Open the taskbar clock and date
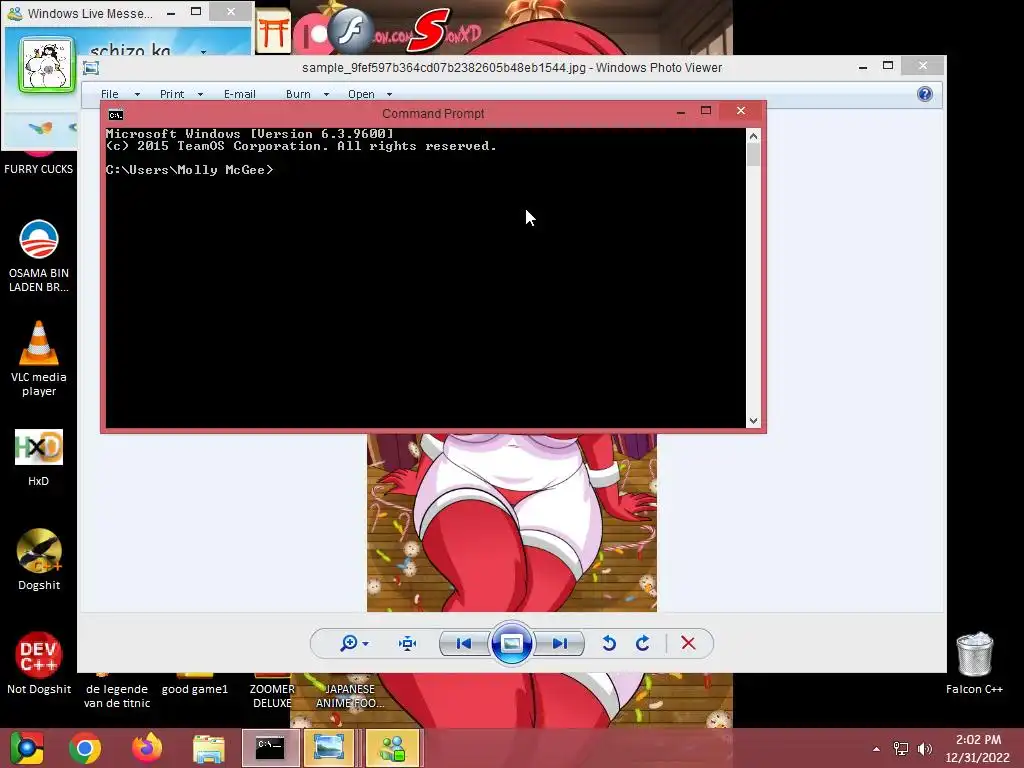Screen dimensions: 1024x768 click(978, 748)
